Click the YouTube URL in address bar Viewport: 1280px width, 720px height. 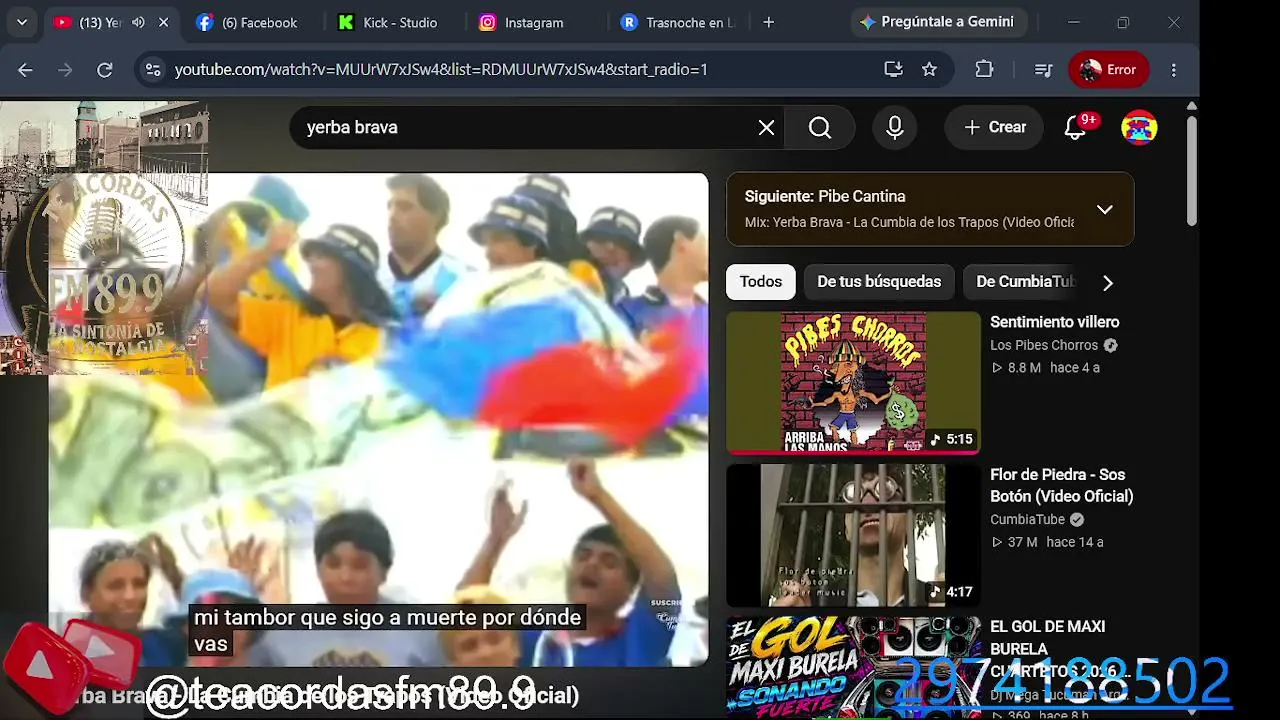(x=441, y=69)
